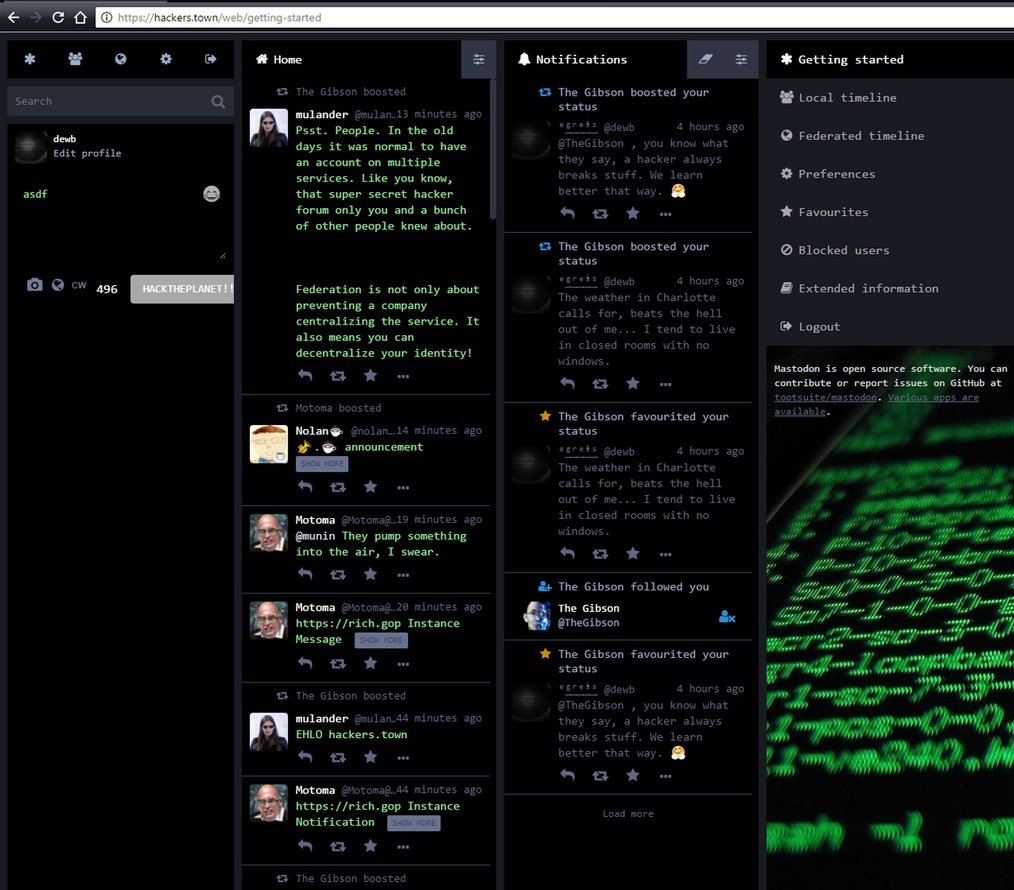Boost Motoma's '@munin They pump' post
The width and height of the screenshot is (1014, 890).
tap(338, 574)
